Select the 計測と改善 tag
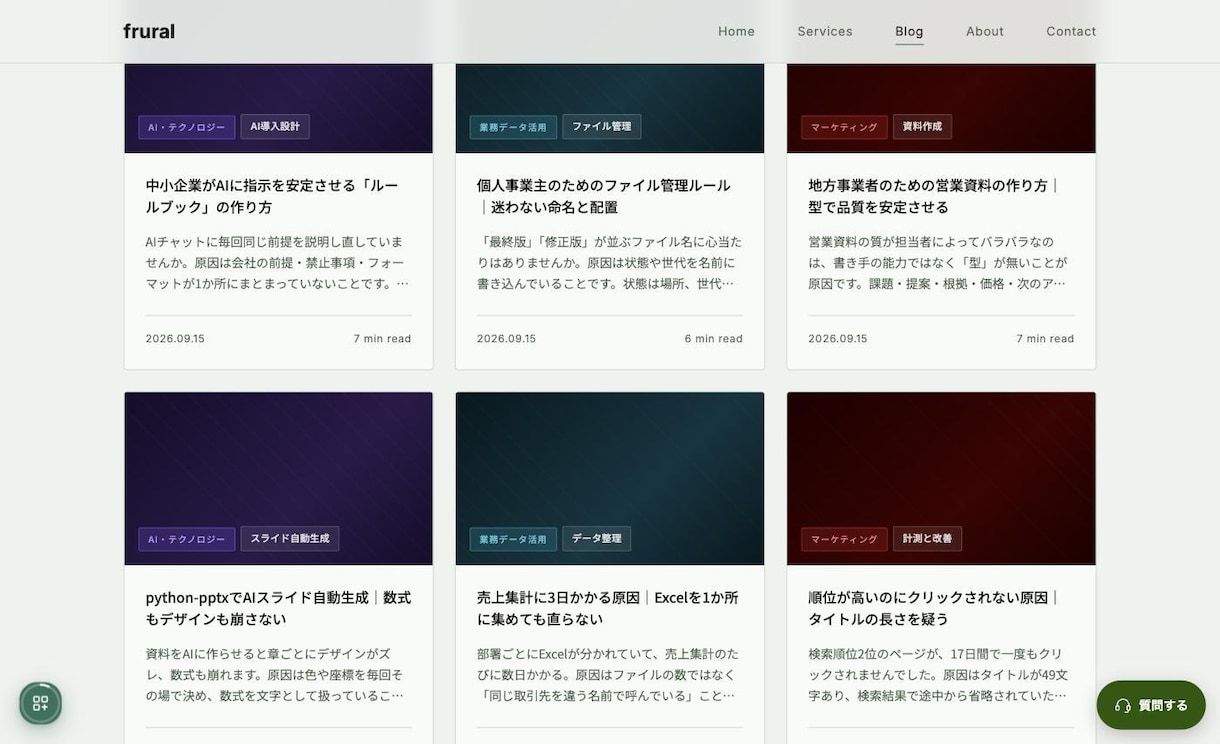This screenshot has height=744, width=1220. click(927, 539)
